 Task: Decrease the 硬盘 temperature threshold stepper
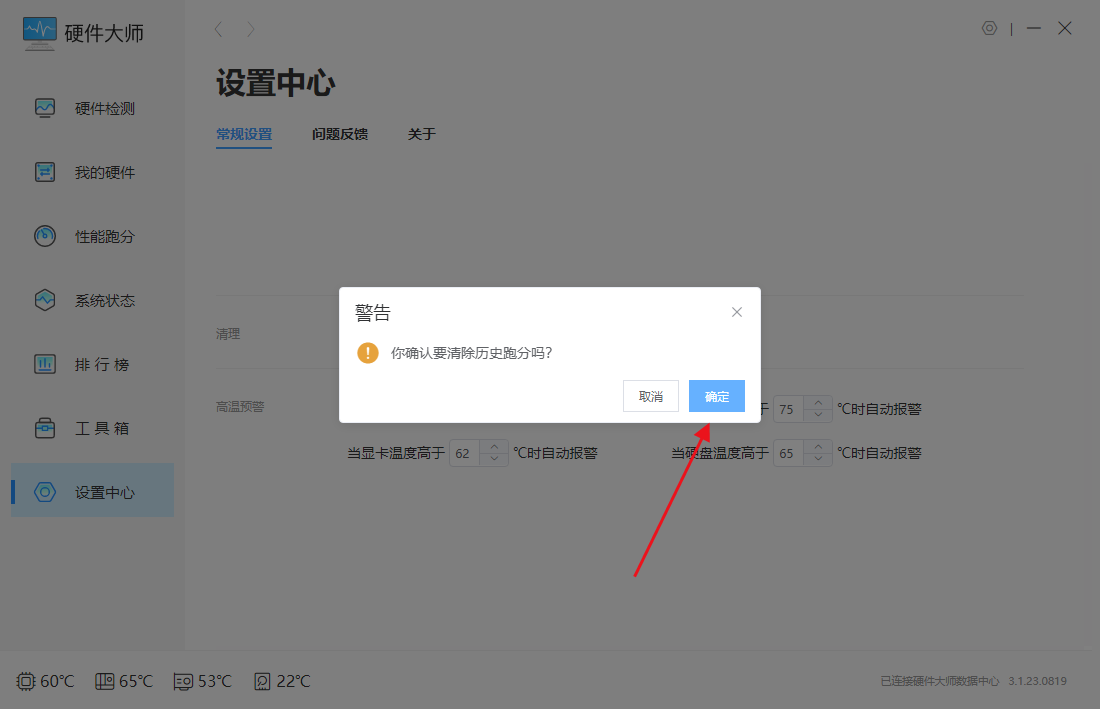pyautogui.click(x=818, y=460)
